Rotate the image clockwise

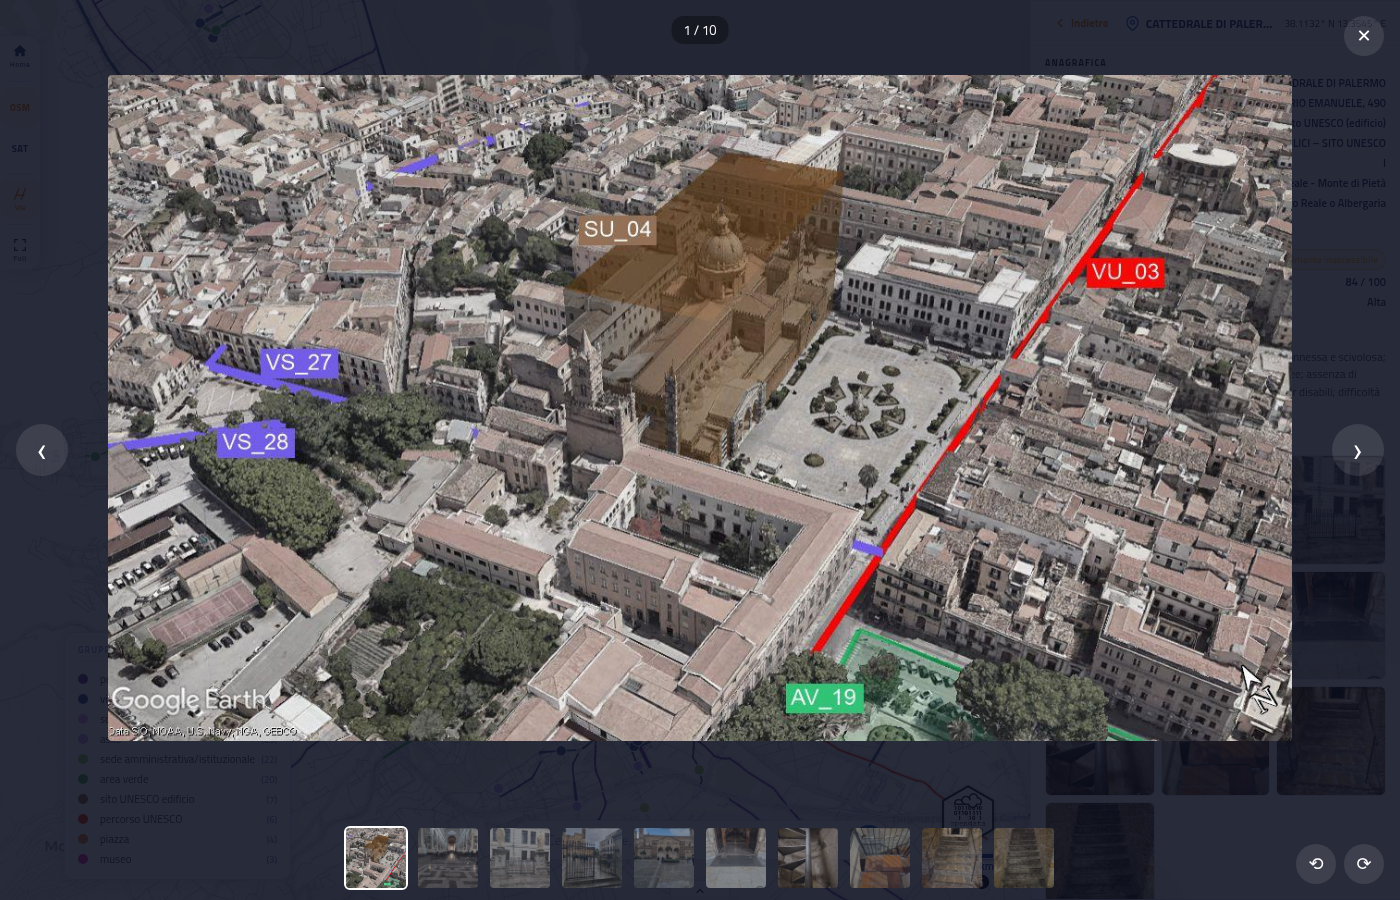(1363, 863)
